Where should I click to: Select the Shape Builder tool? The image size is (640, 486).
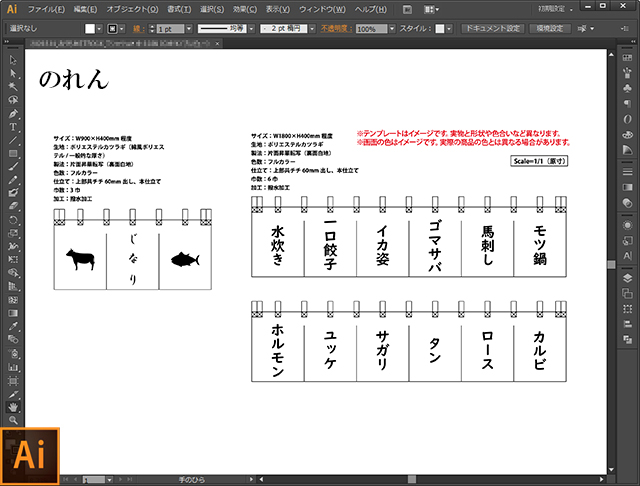coord(13,273)
